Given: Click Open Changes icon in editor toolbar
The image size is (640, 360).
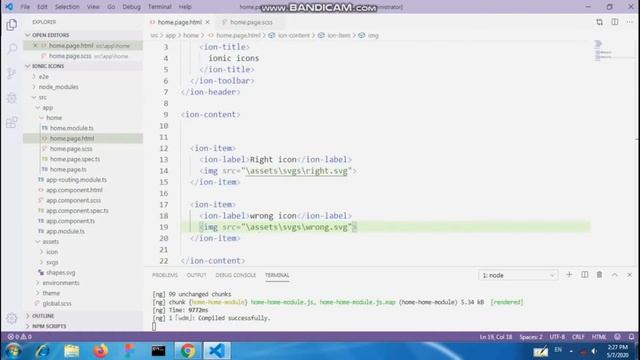Looking at the screenshot, I should (x=599, y=22).
